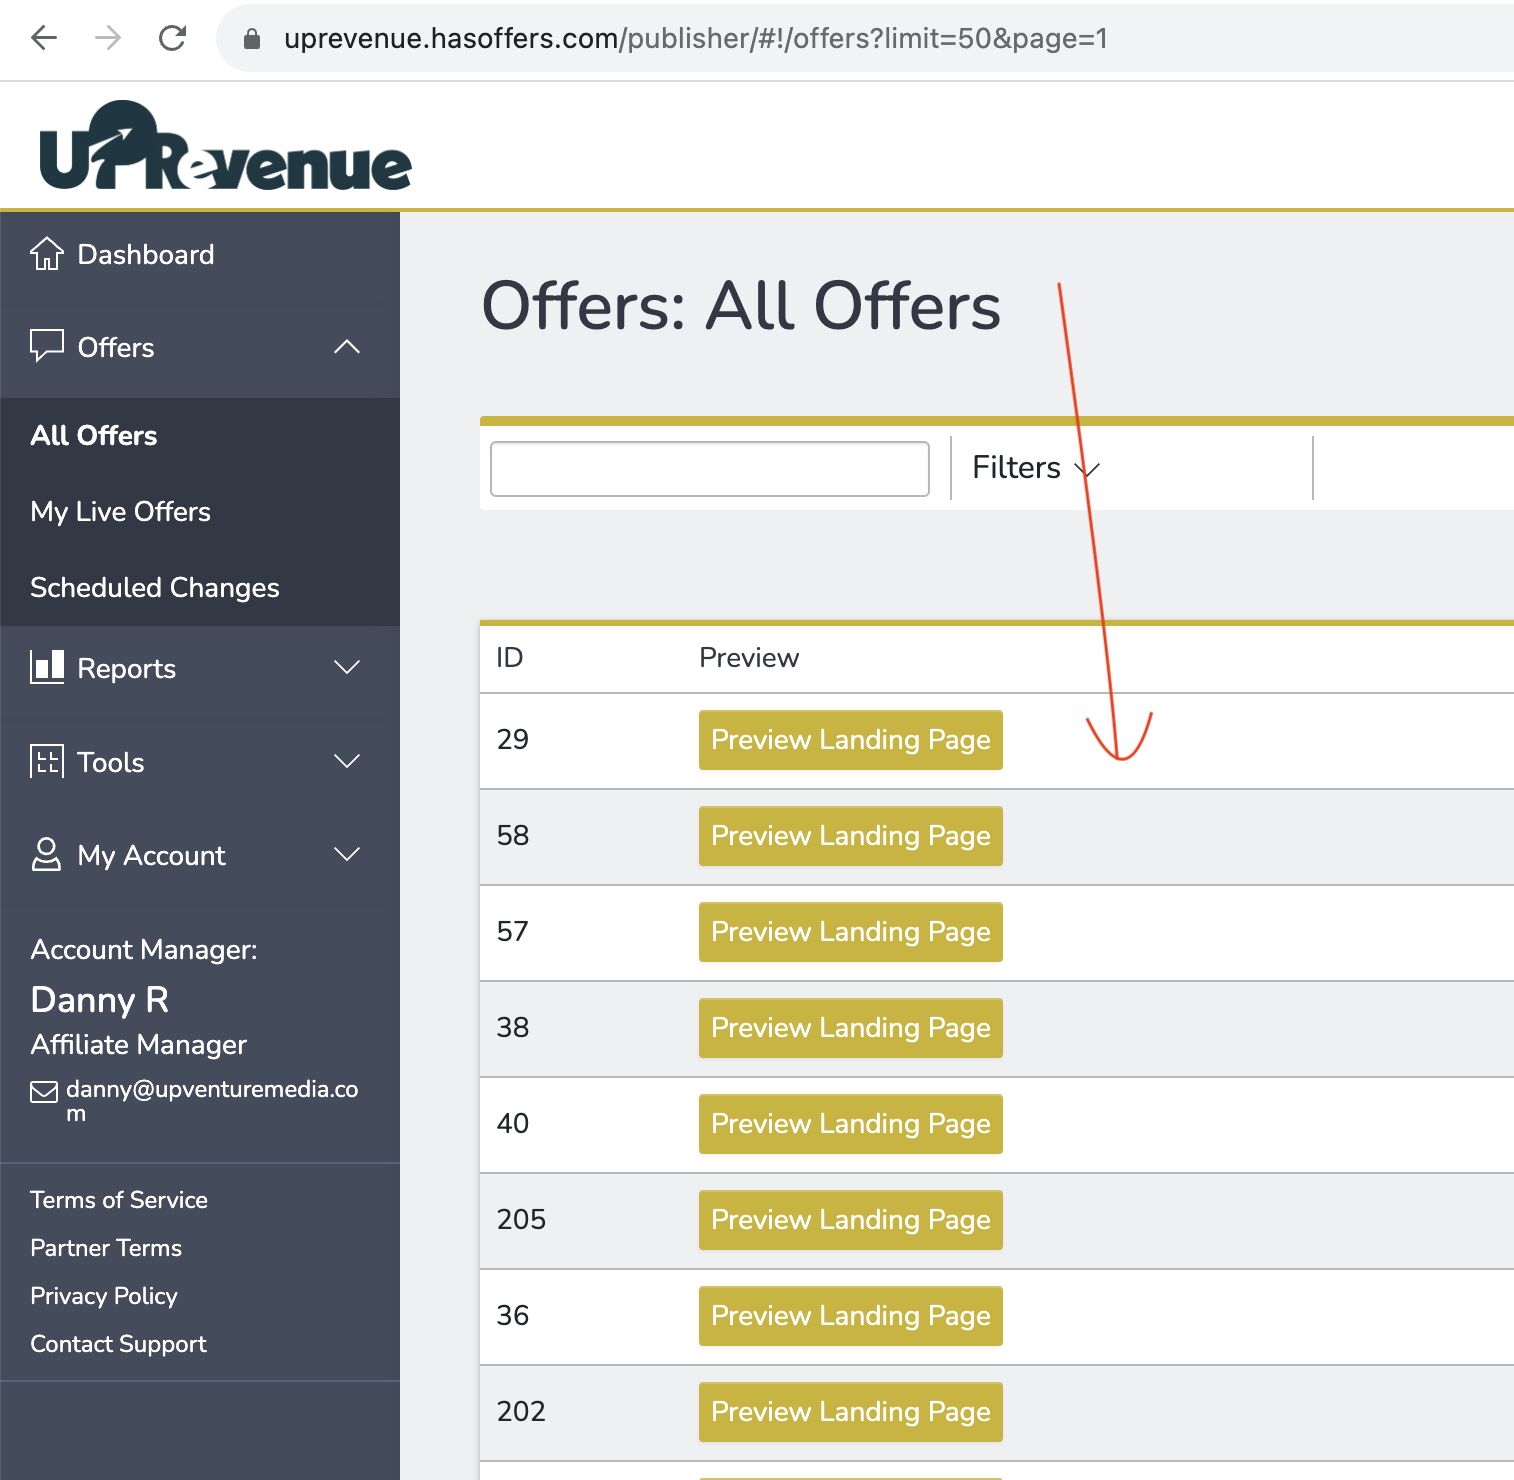Preview landing page for offer 29
Image resolution: width=1514 pixels, height=1480 pixels.
click(851, 740)
